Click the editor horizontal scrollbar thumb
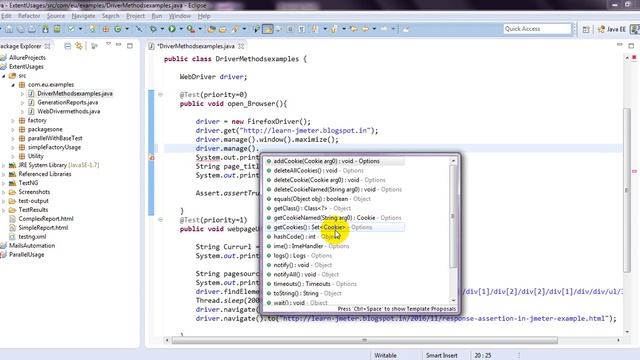 coord(364,340)
